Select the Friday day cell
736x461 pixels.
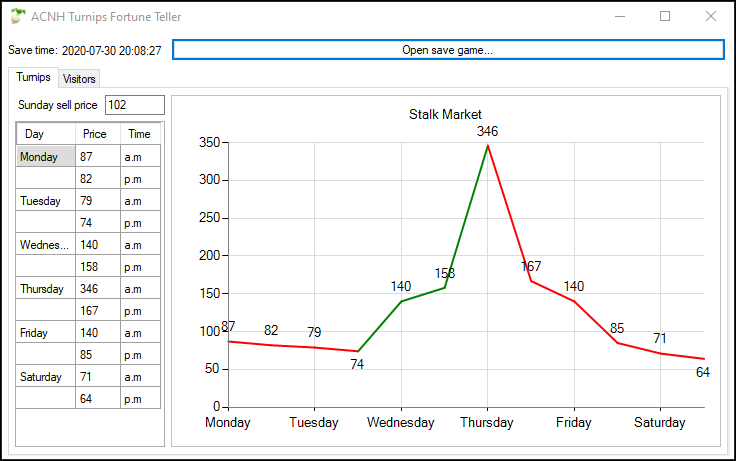coord(46,333)
